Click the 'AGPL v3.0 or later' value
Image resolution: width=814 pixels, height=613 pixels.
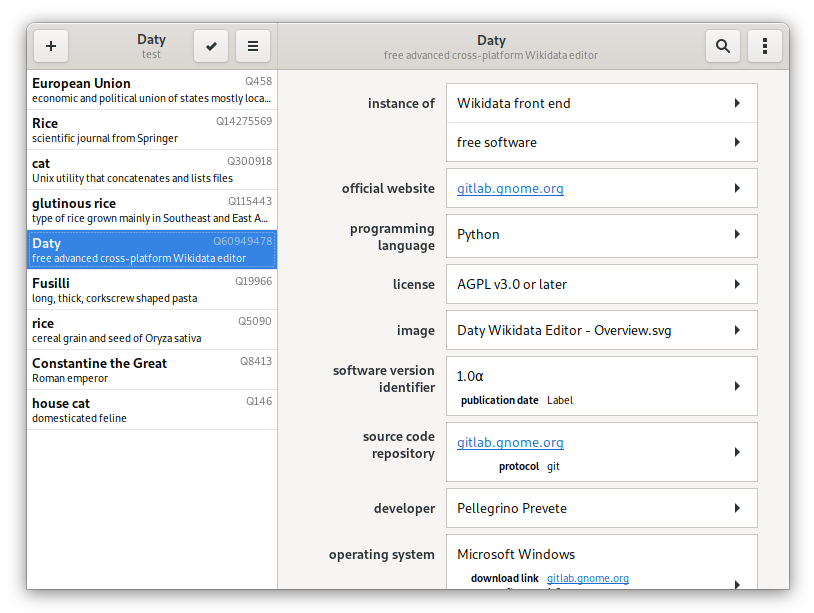tap(512, 284)
